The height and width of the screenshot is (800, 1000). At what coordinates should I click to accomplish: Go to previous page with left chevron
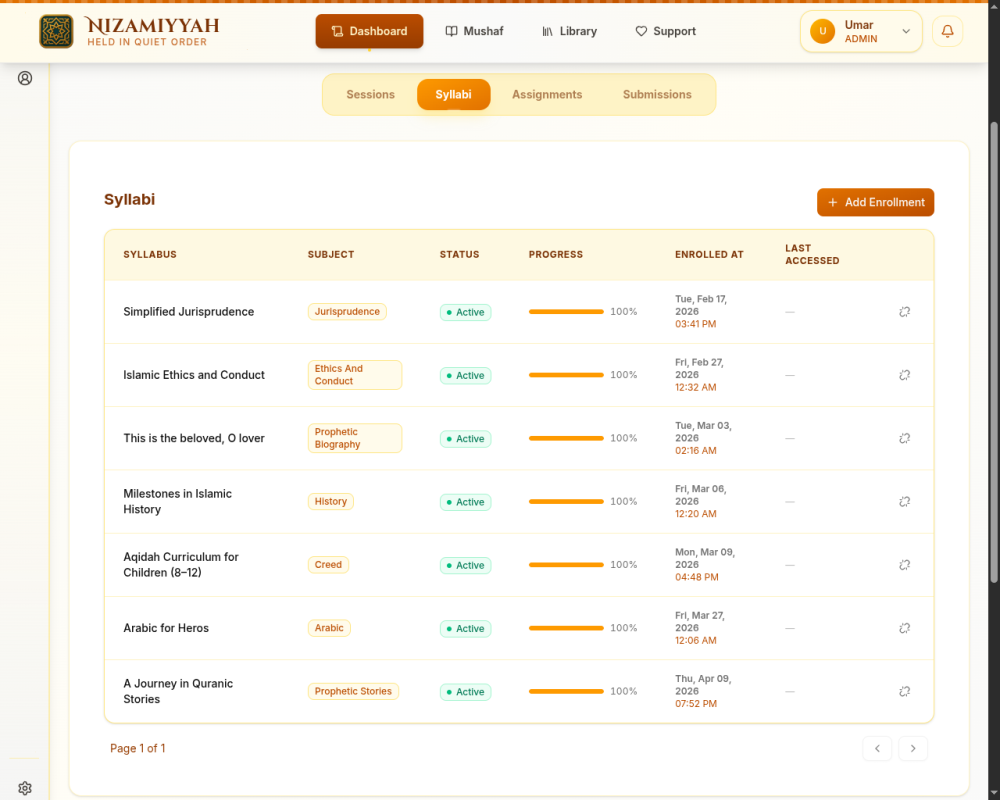pos(877,748)
